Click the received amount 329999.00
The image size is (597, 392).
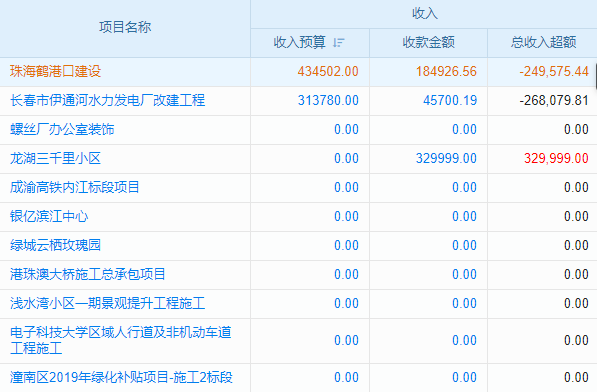coord(446,158)
